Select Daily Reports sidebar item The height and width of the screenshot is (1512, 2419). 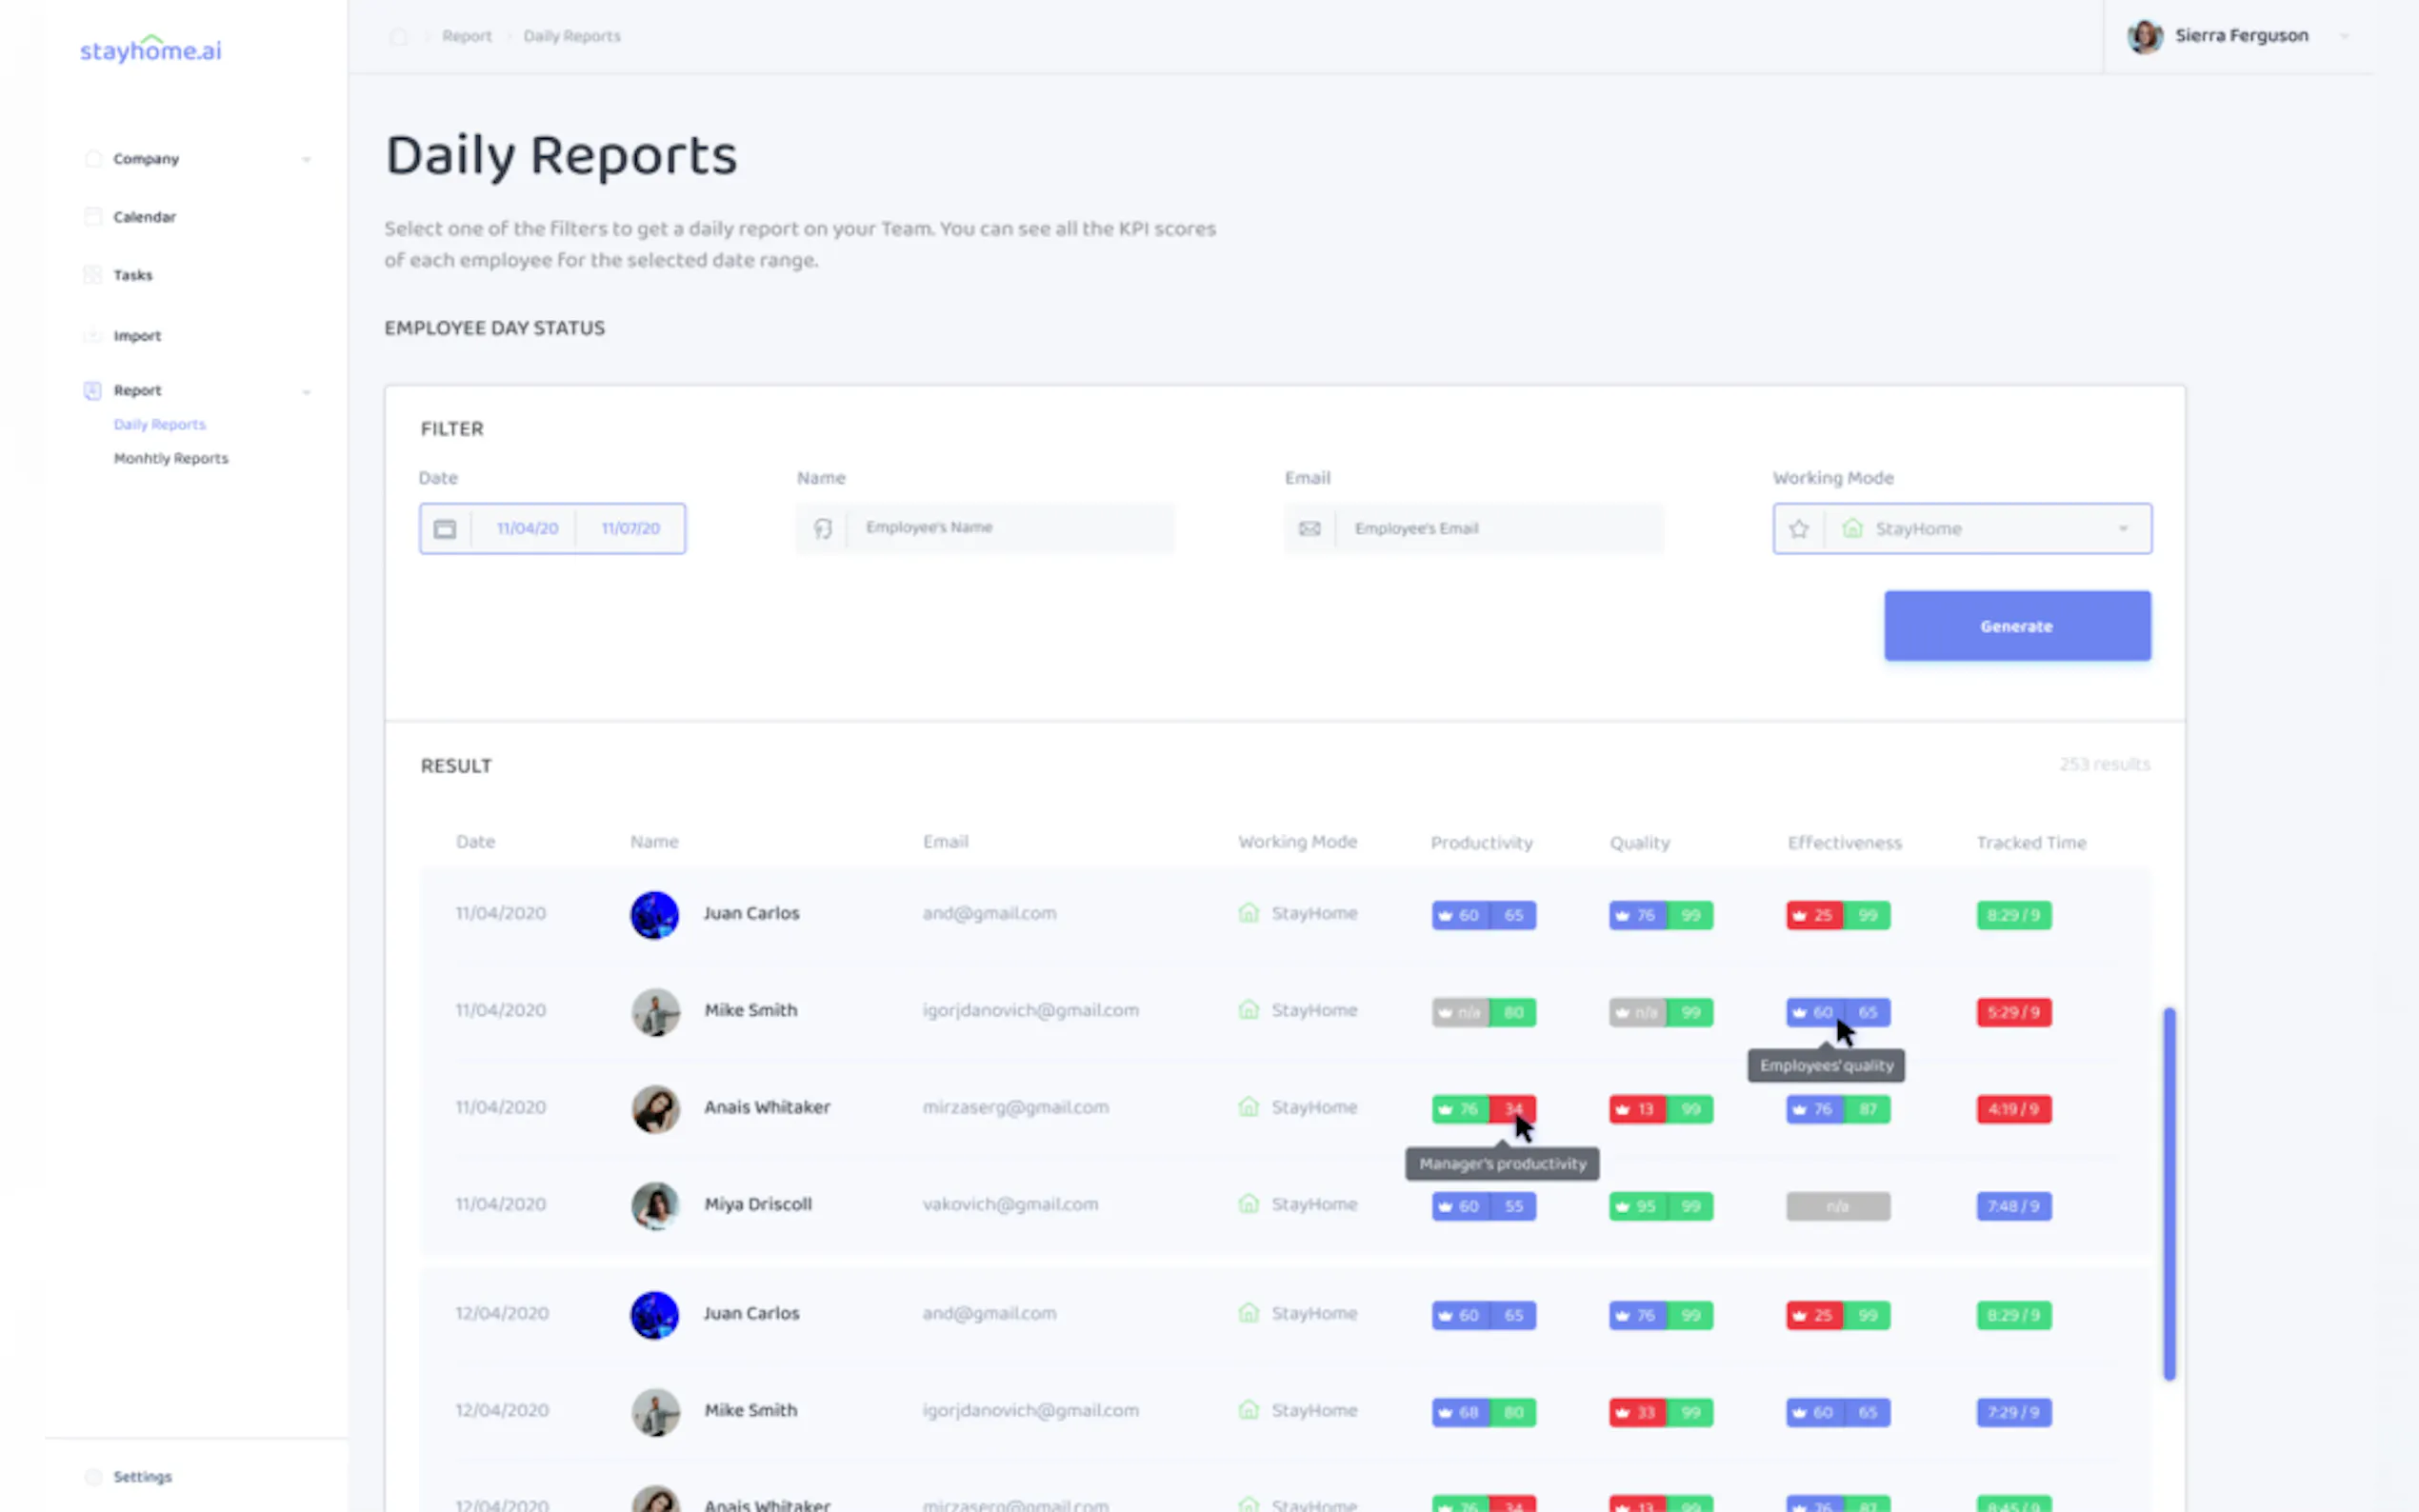(x=160, y=425)
